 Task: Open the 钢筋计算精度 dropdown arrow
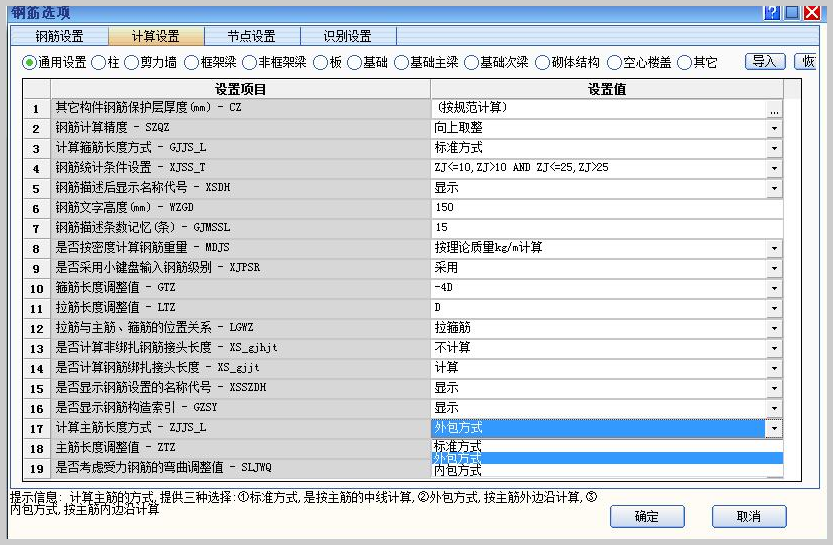773,128
